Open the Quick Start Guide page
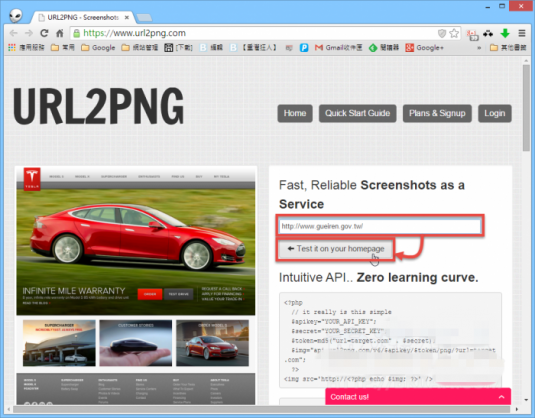The height and width of the screenshot is (418, 535). point(357,113)
